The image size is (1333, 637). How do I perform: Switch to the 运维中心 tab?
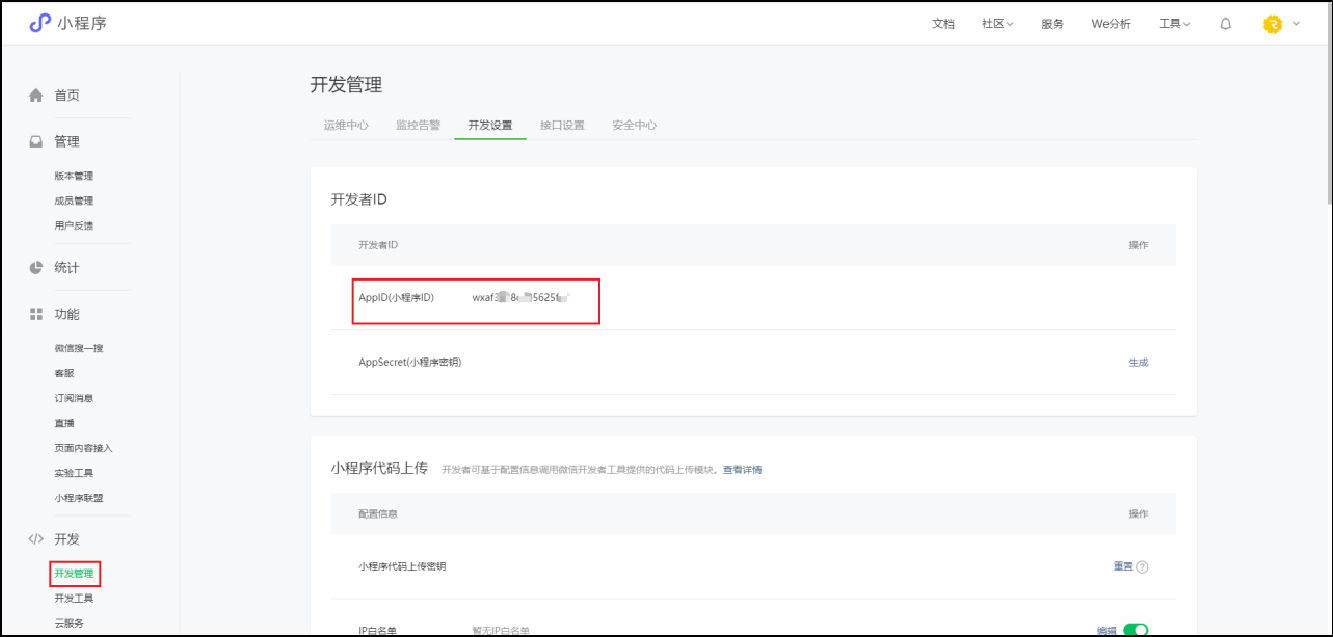(x=346, y=125)
